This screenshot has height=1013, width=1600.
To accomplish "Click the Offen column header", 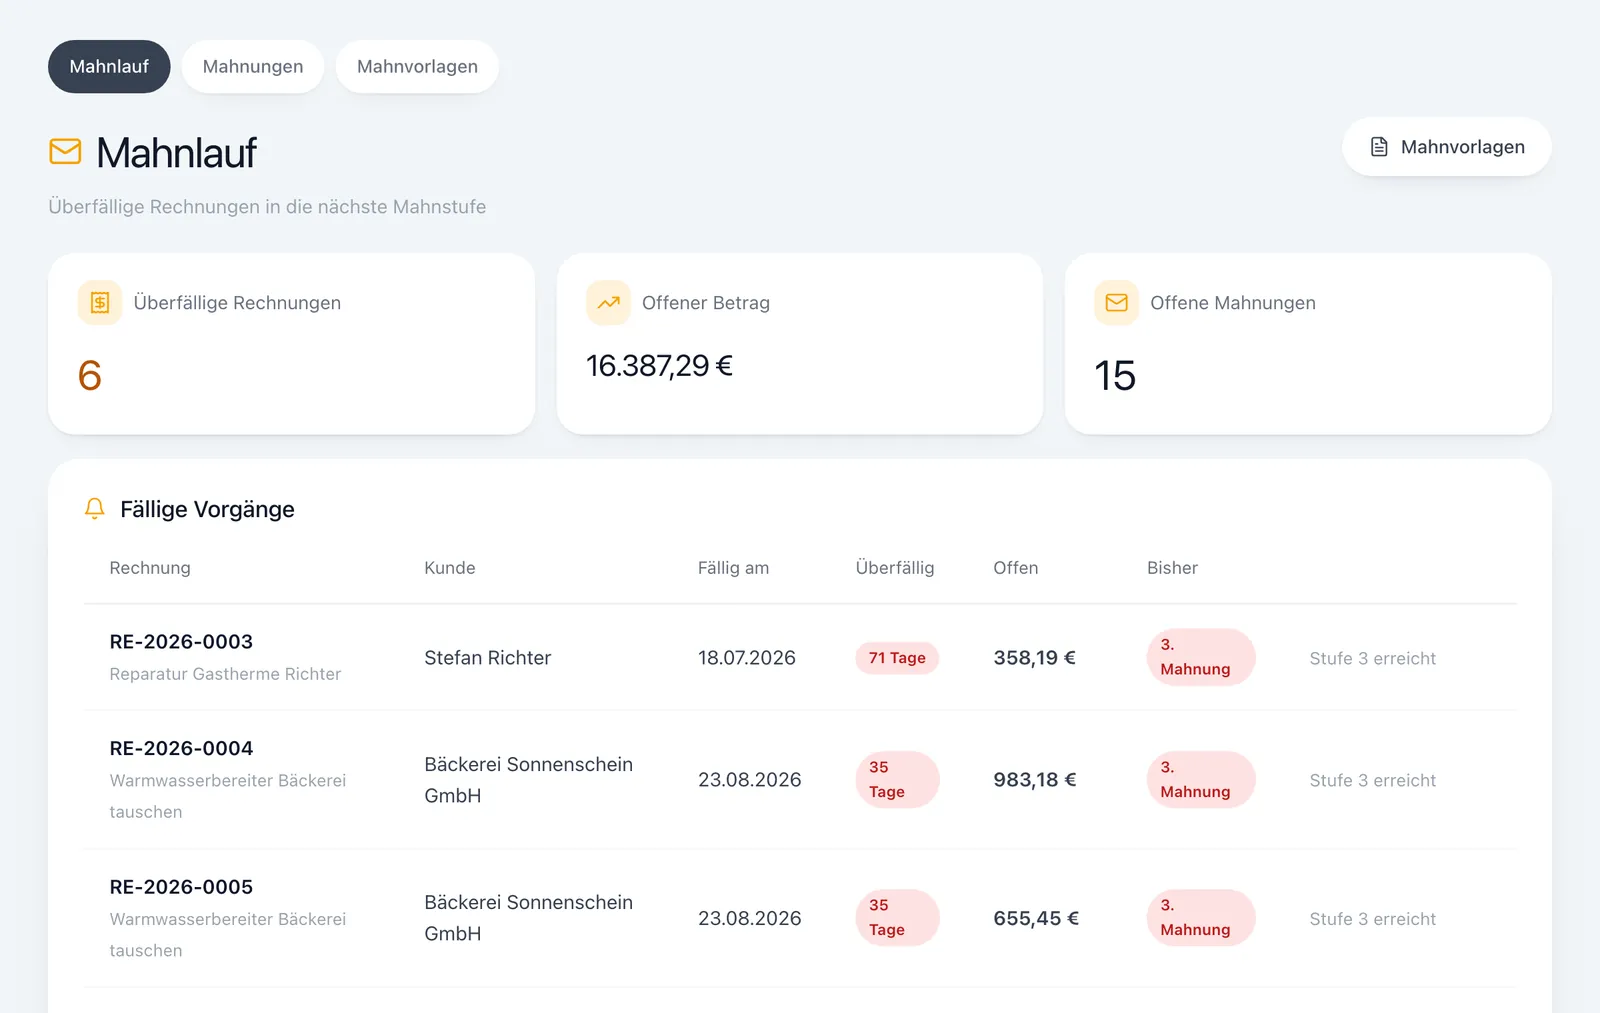I will click(x=1016, y=568).
